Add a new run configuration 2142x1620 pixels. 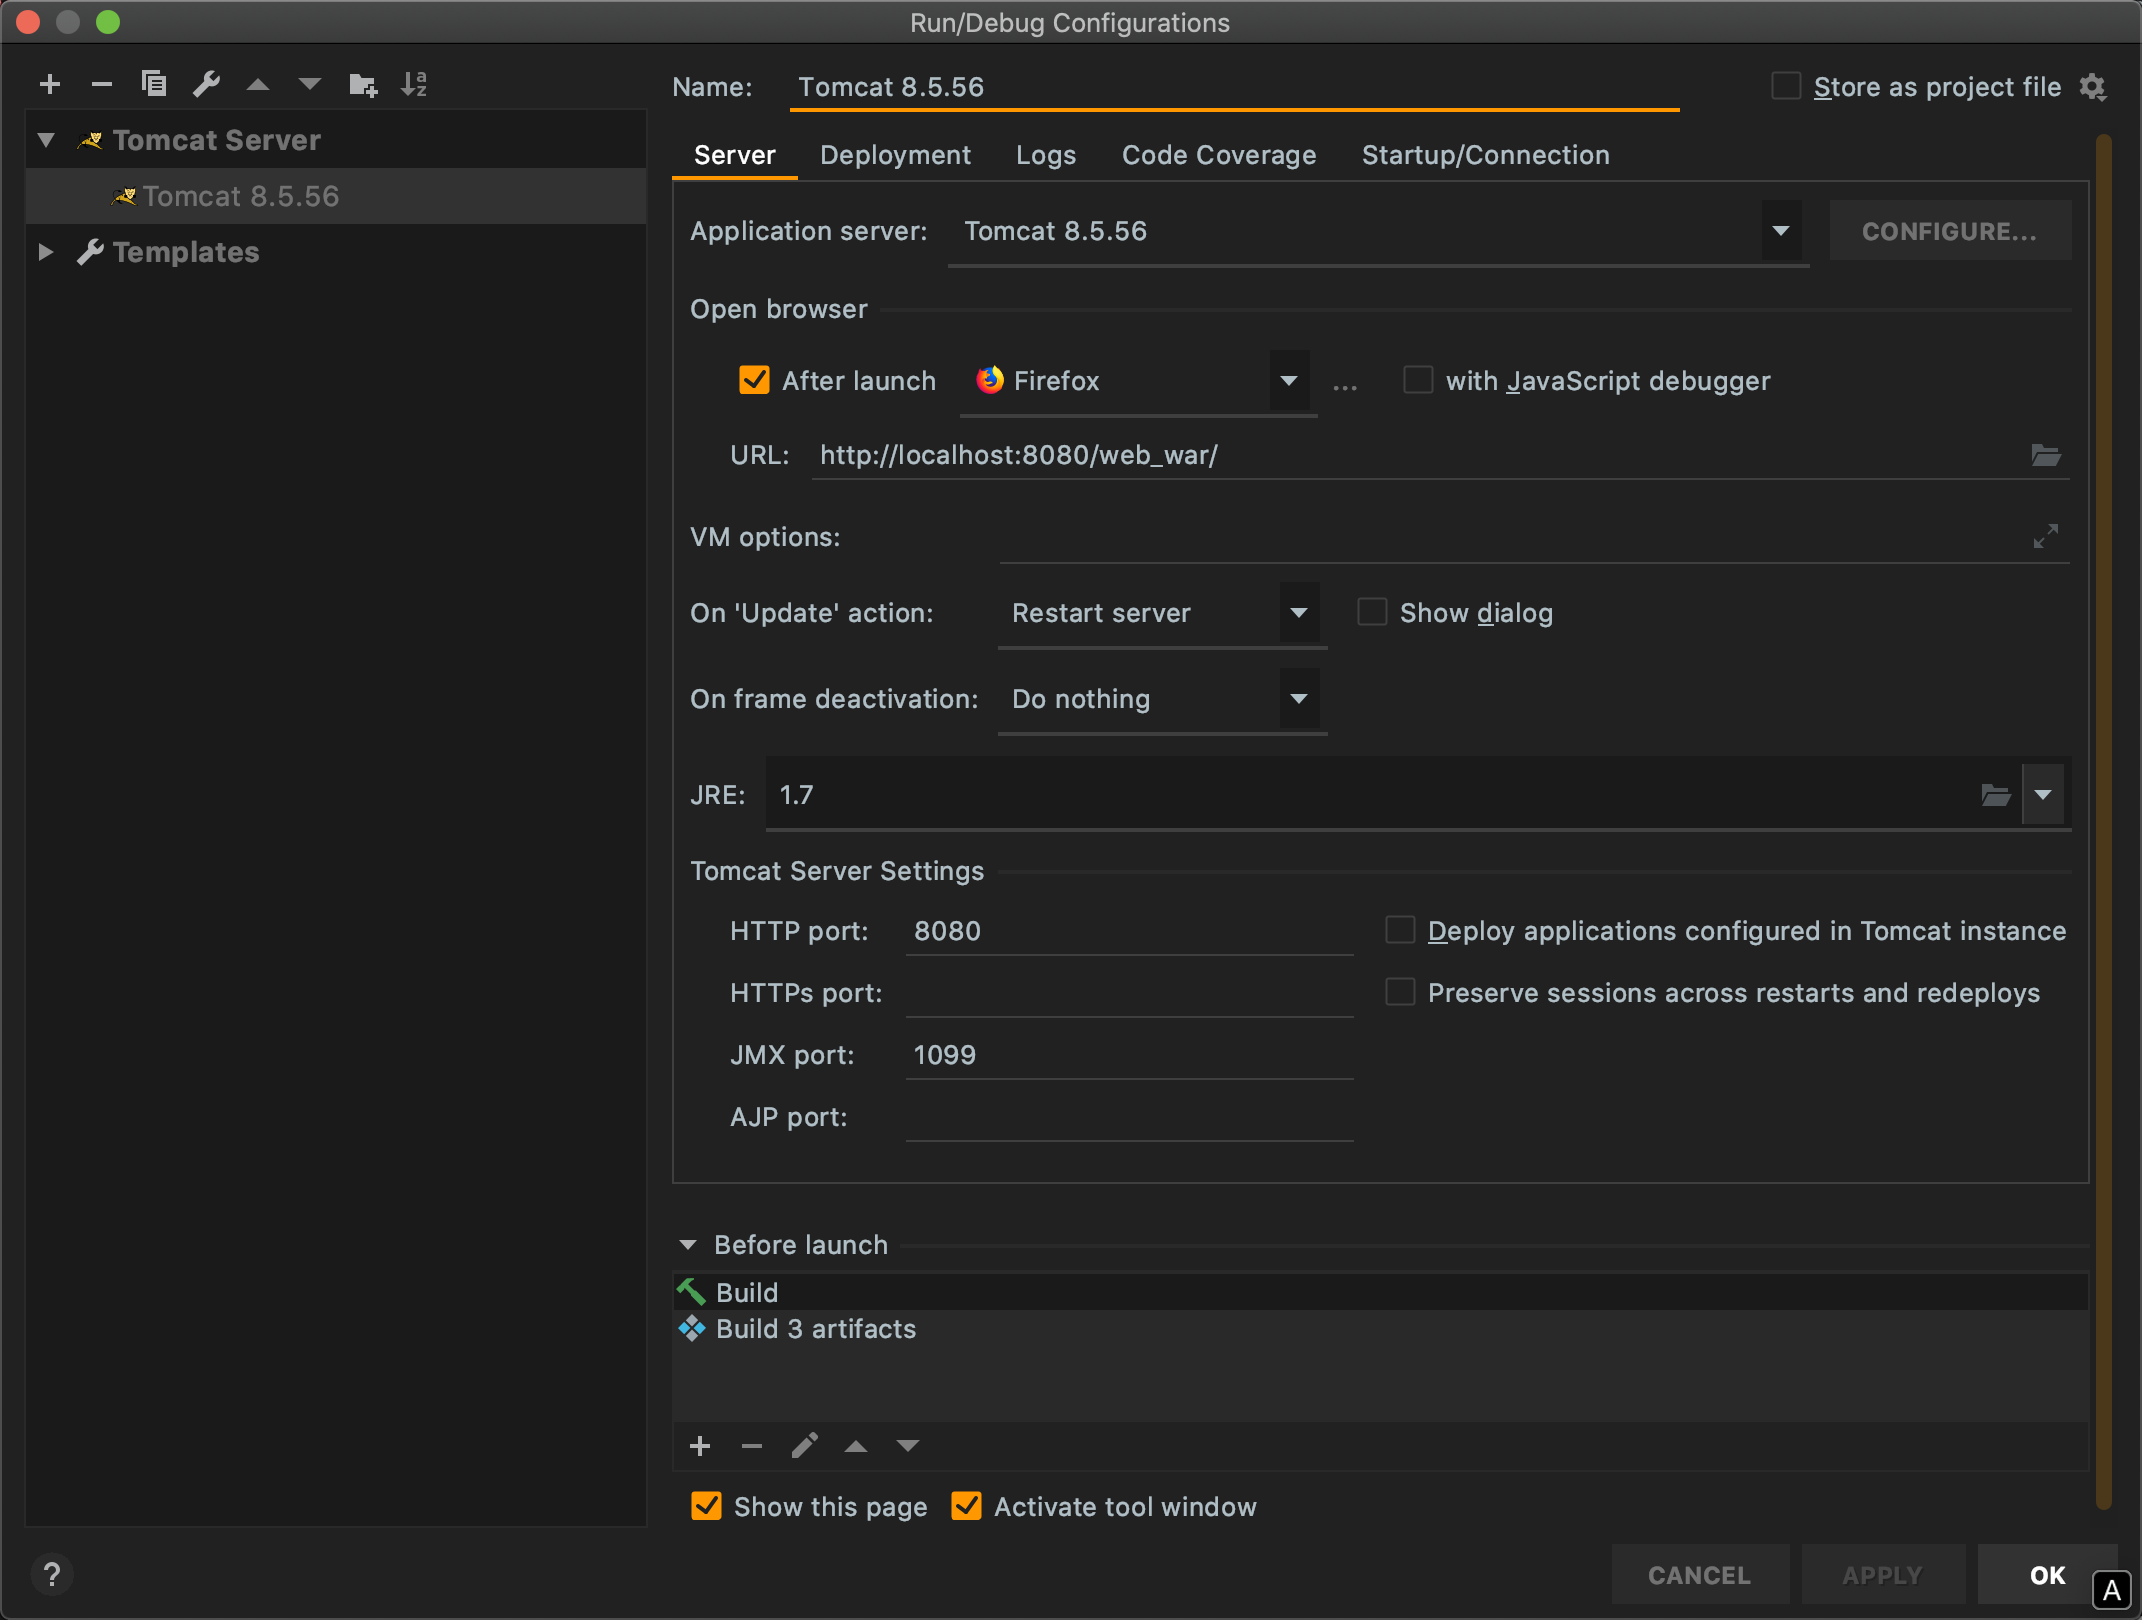pos(50,84)
